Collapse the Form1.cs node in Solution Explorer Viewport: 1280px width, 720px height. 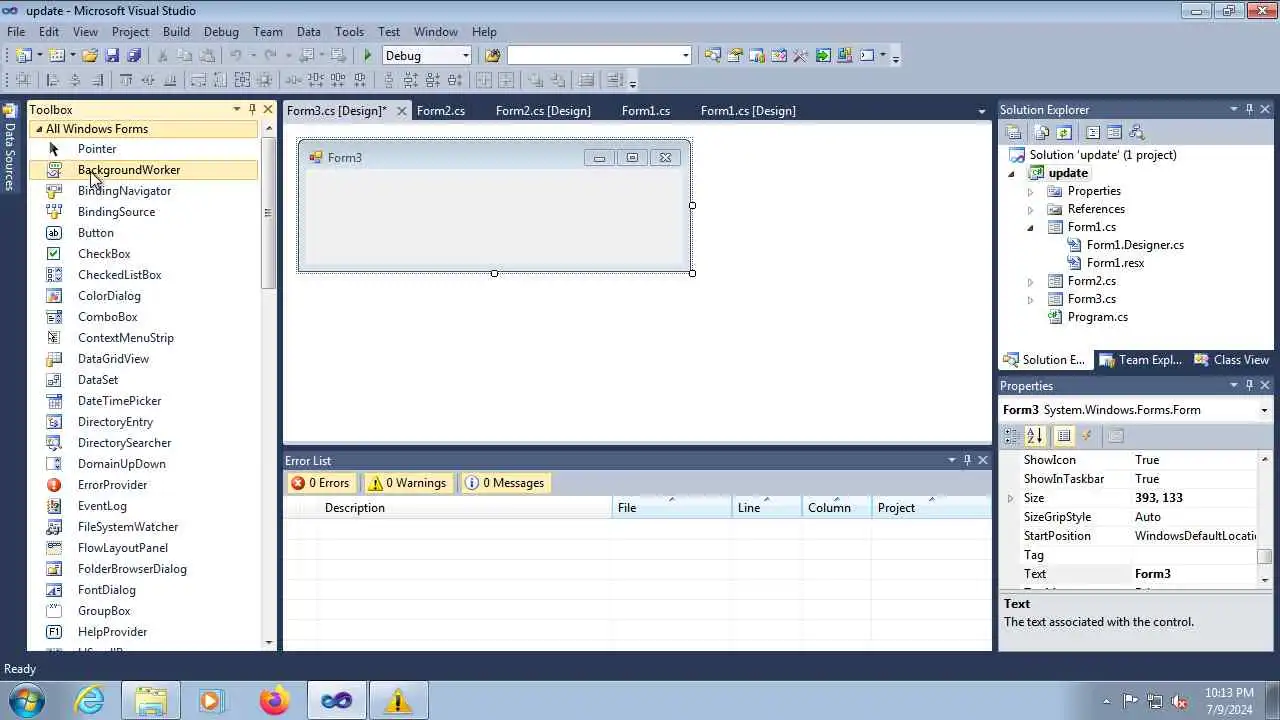[1030, 227]
